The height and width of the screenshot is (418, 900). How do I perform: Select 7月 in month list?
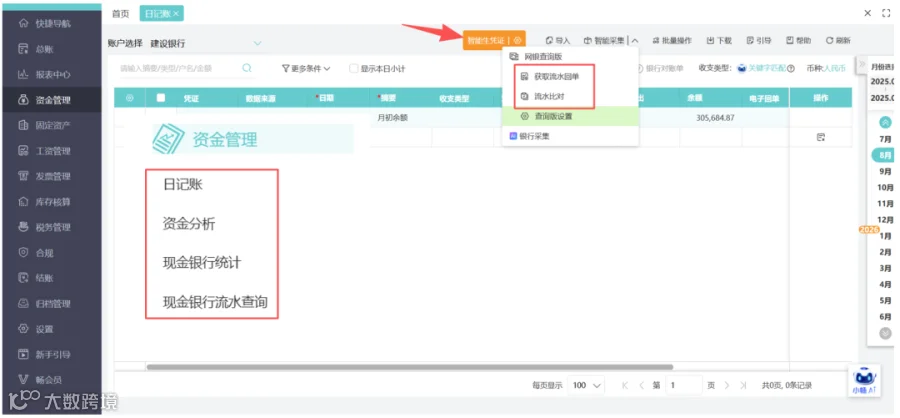tap(886, 139)
